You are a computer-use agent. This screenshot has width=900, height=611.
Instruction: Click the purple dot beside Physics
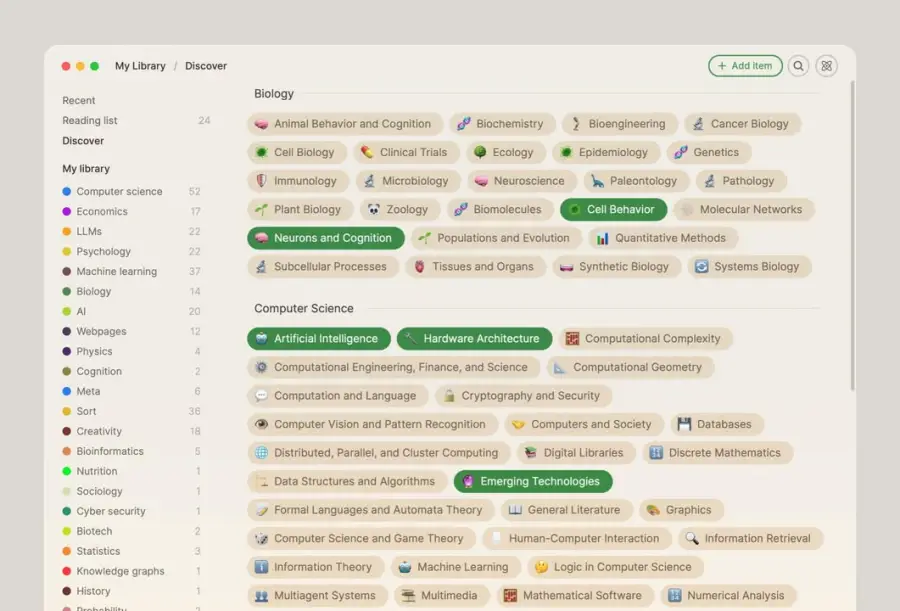tap(67, 351)
